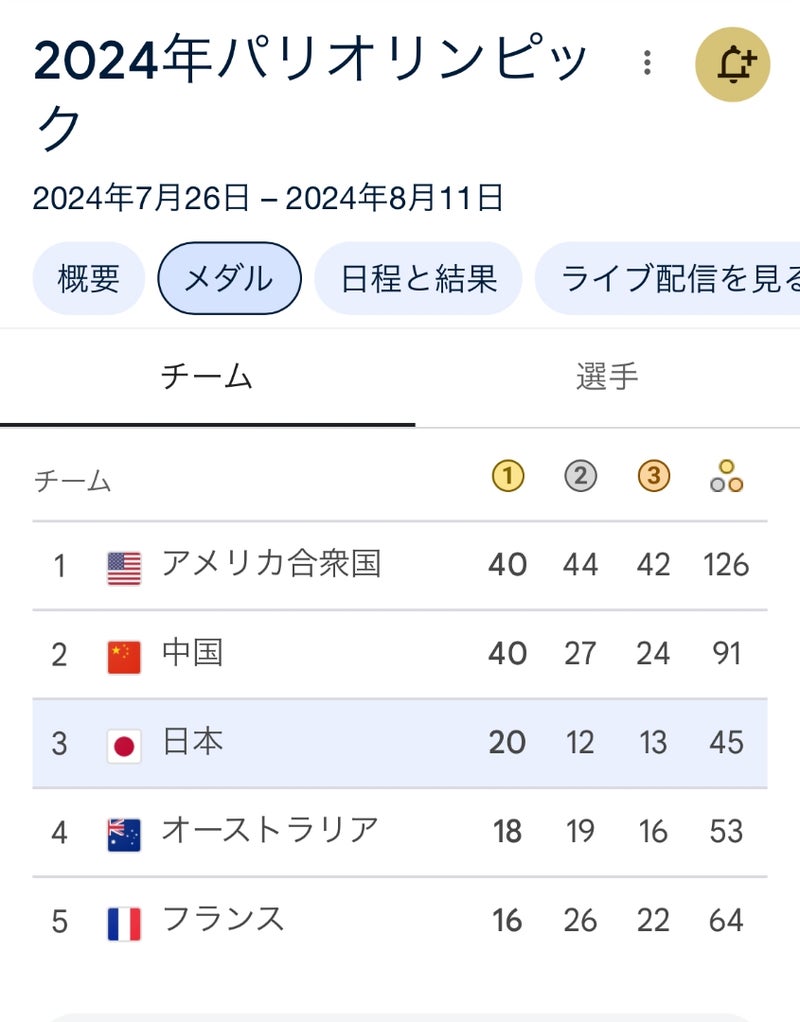Select the メダル chip
This screenshot has width=800, height=1022.
(229, 278)
